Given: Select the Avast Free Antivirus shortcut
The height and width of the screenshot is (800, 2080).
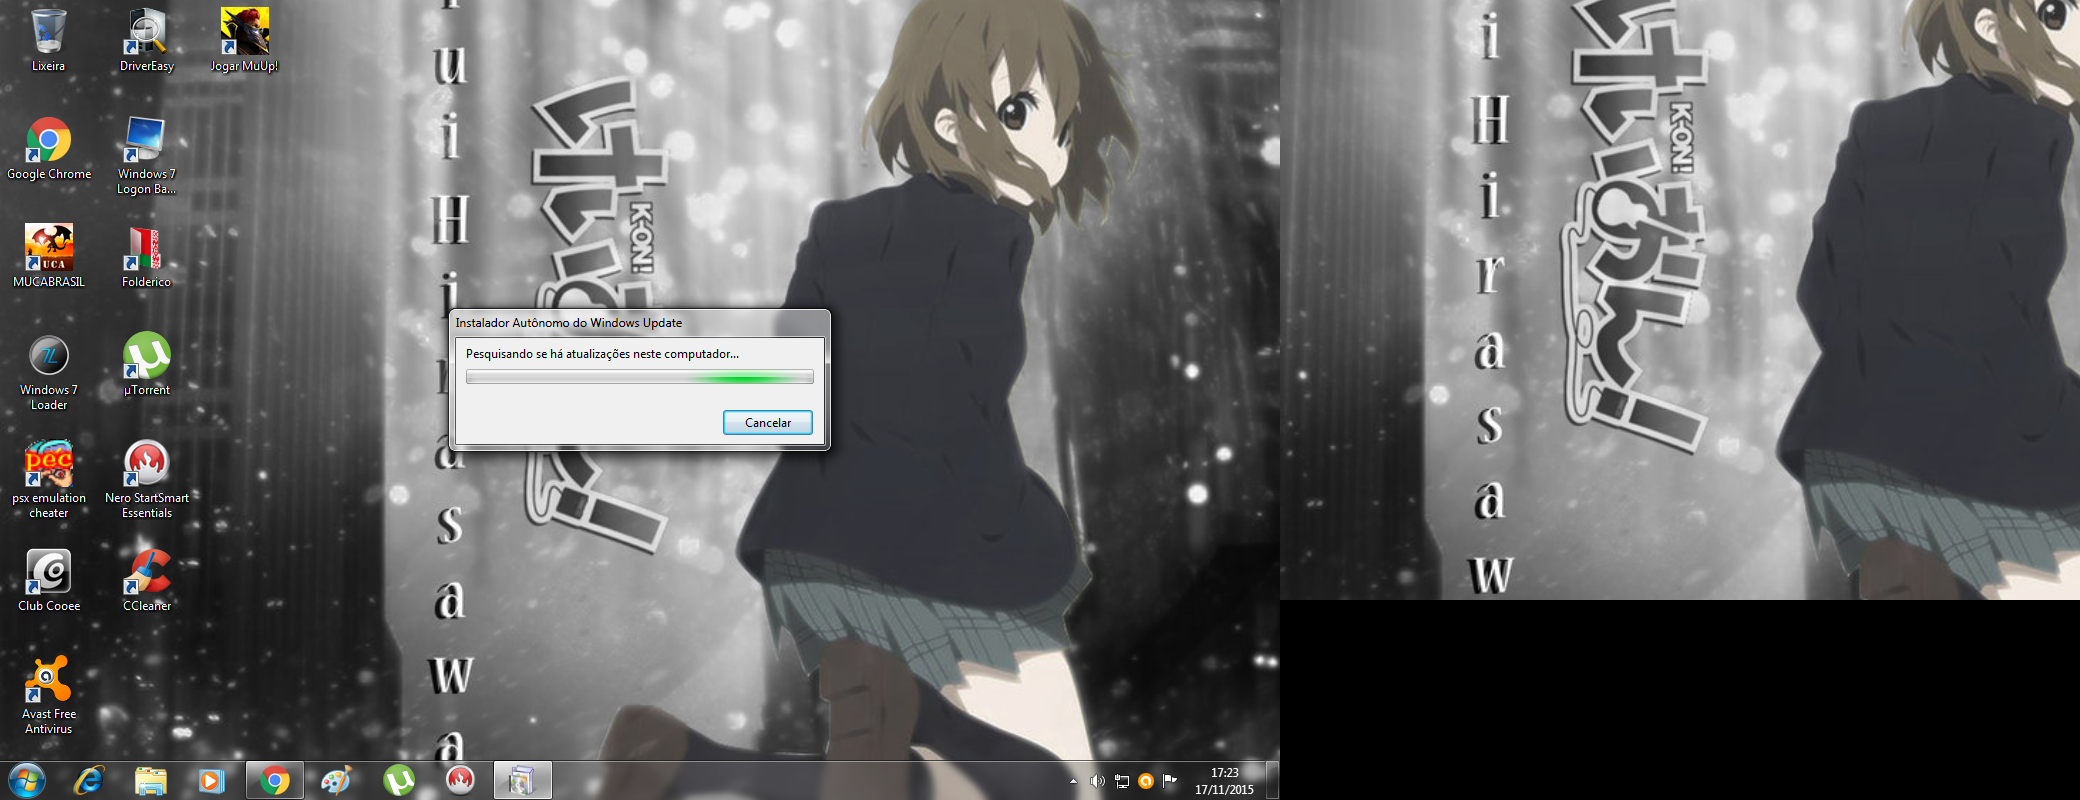Looking at the screenshot, I should [x=48, y=682].
